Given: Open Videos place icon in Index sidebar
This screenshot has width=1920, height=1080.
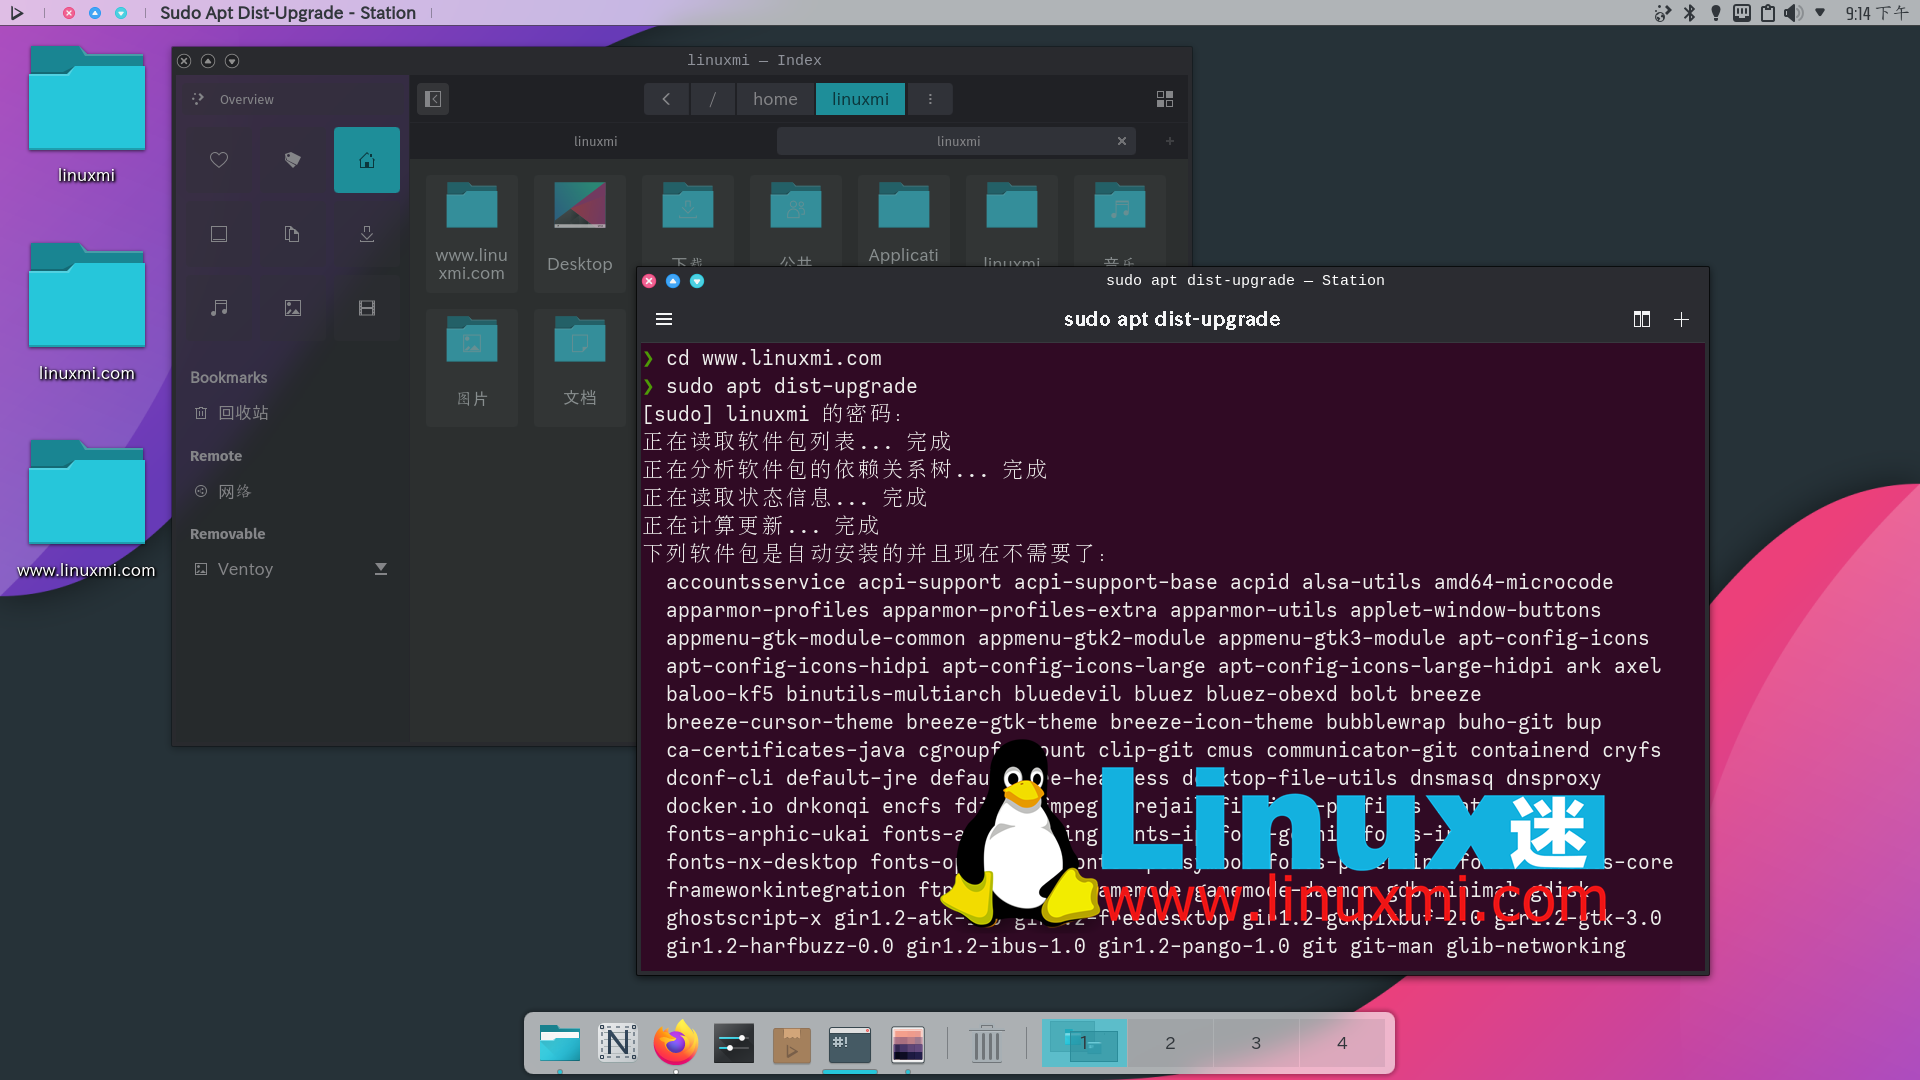Looking at the screenshot, I should tap(367, 308).
